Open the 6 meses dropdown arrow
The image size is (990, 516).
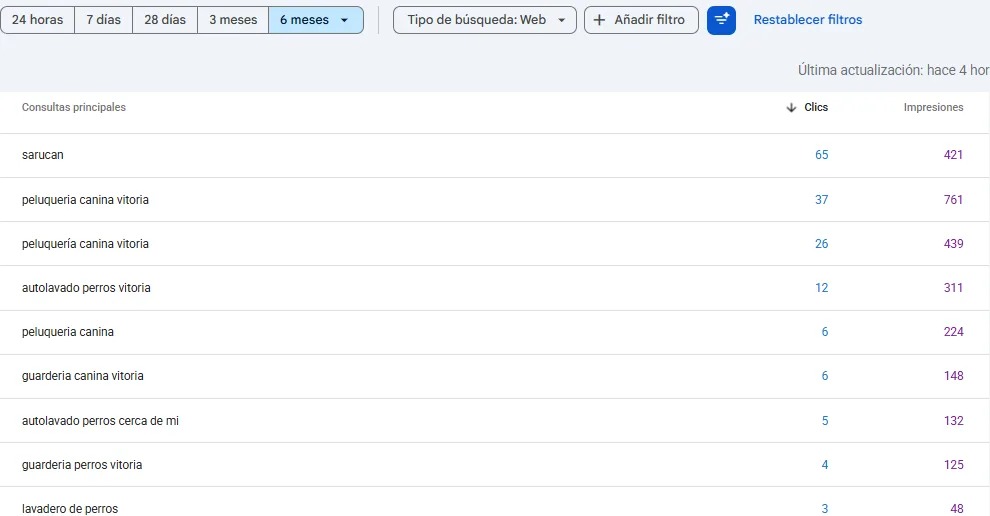click(345, 20)
